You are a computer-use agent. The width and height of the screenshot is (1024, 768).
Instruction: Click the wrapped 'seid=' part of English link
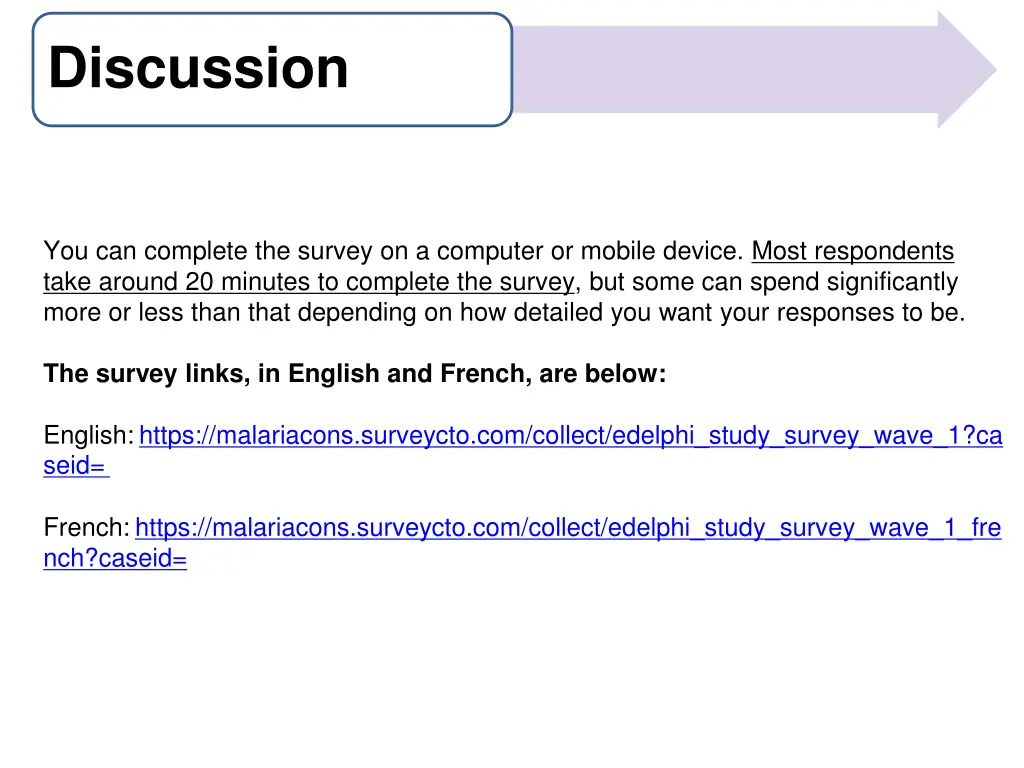(76, 466)
